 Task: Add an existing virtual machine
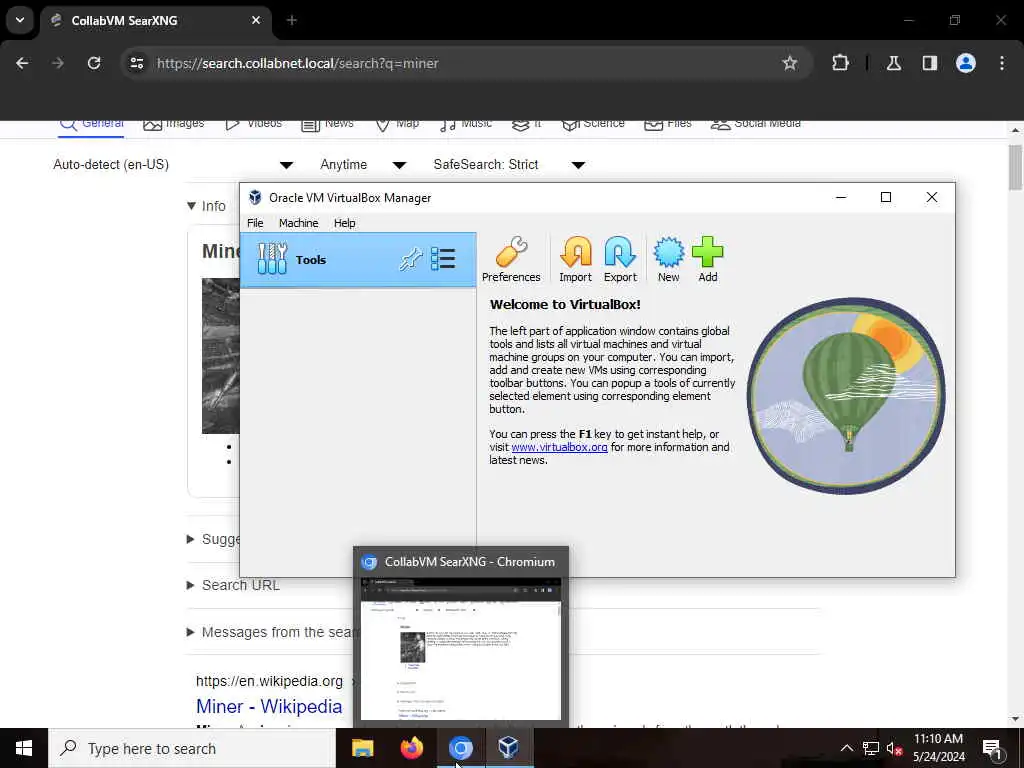pyautogui.click(x=707, y=259)
